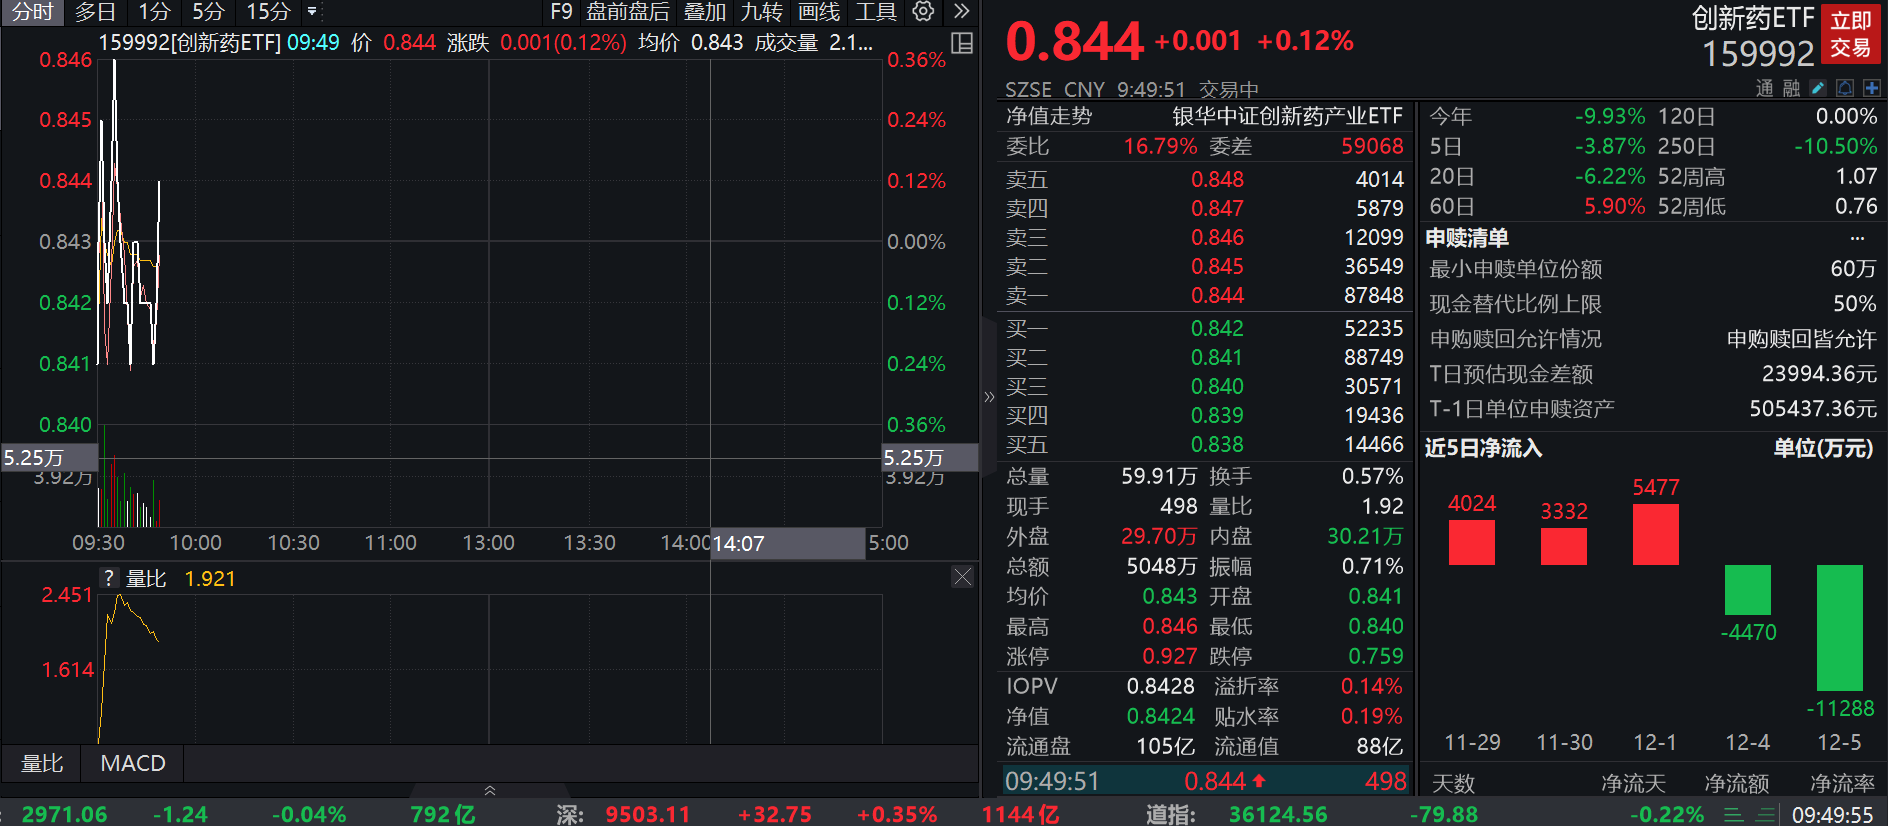This screenshot has height=826, width=1888.
Task: Click the big price 0.844 header
Action: (1074, 42)
